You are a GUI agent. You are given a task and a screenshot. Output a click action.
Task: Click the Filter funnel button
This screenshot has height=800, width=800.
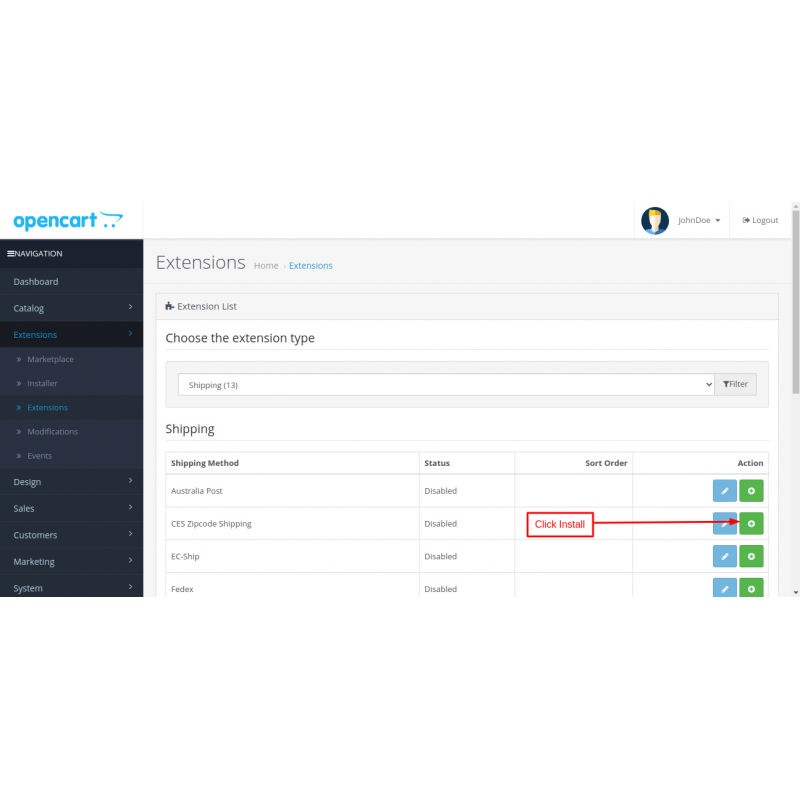[735, 383]
